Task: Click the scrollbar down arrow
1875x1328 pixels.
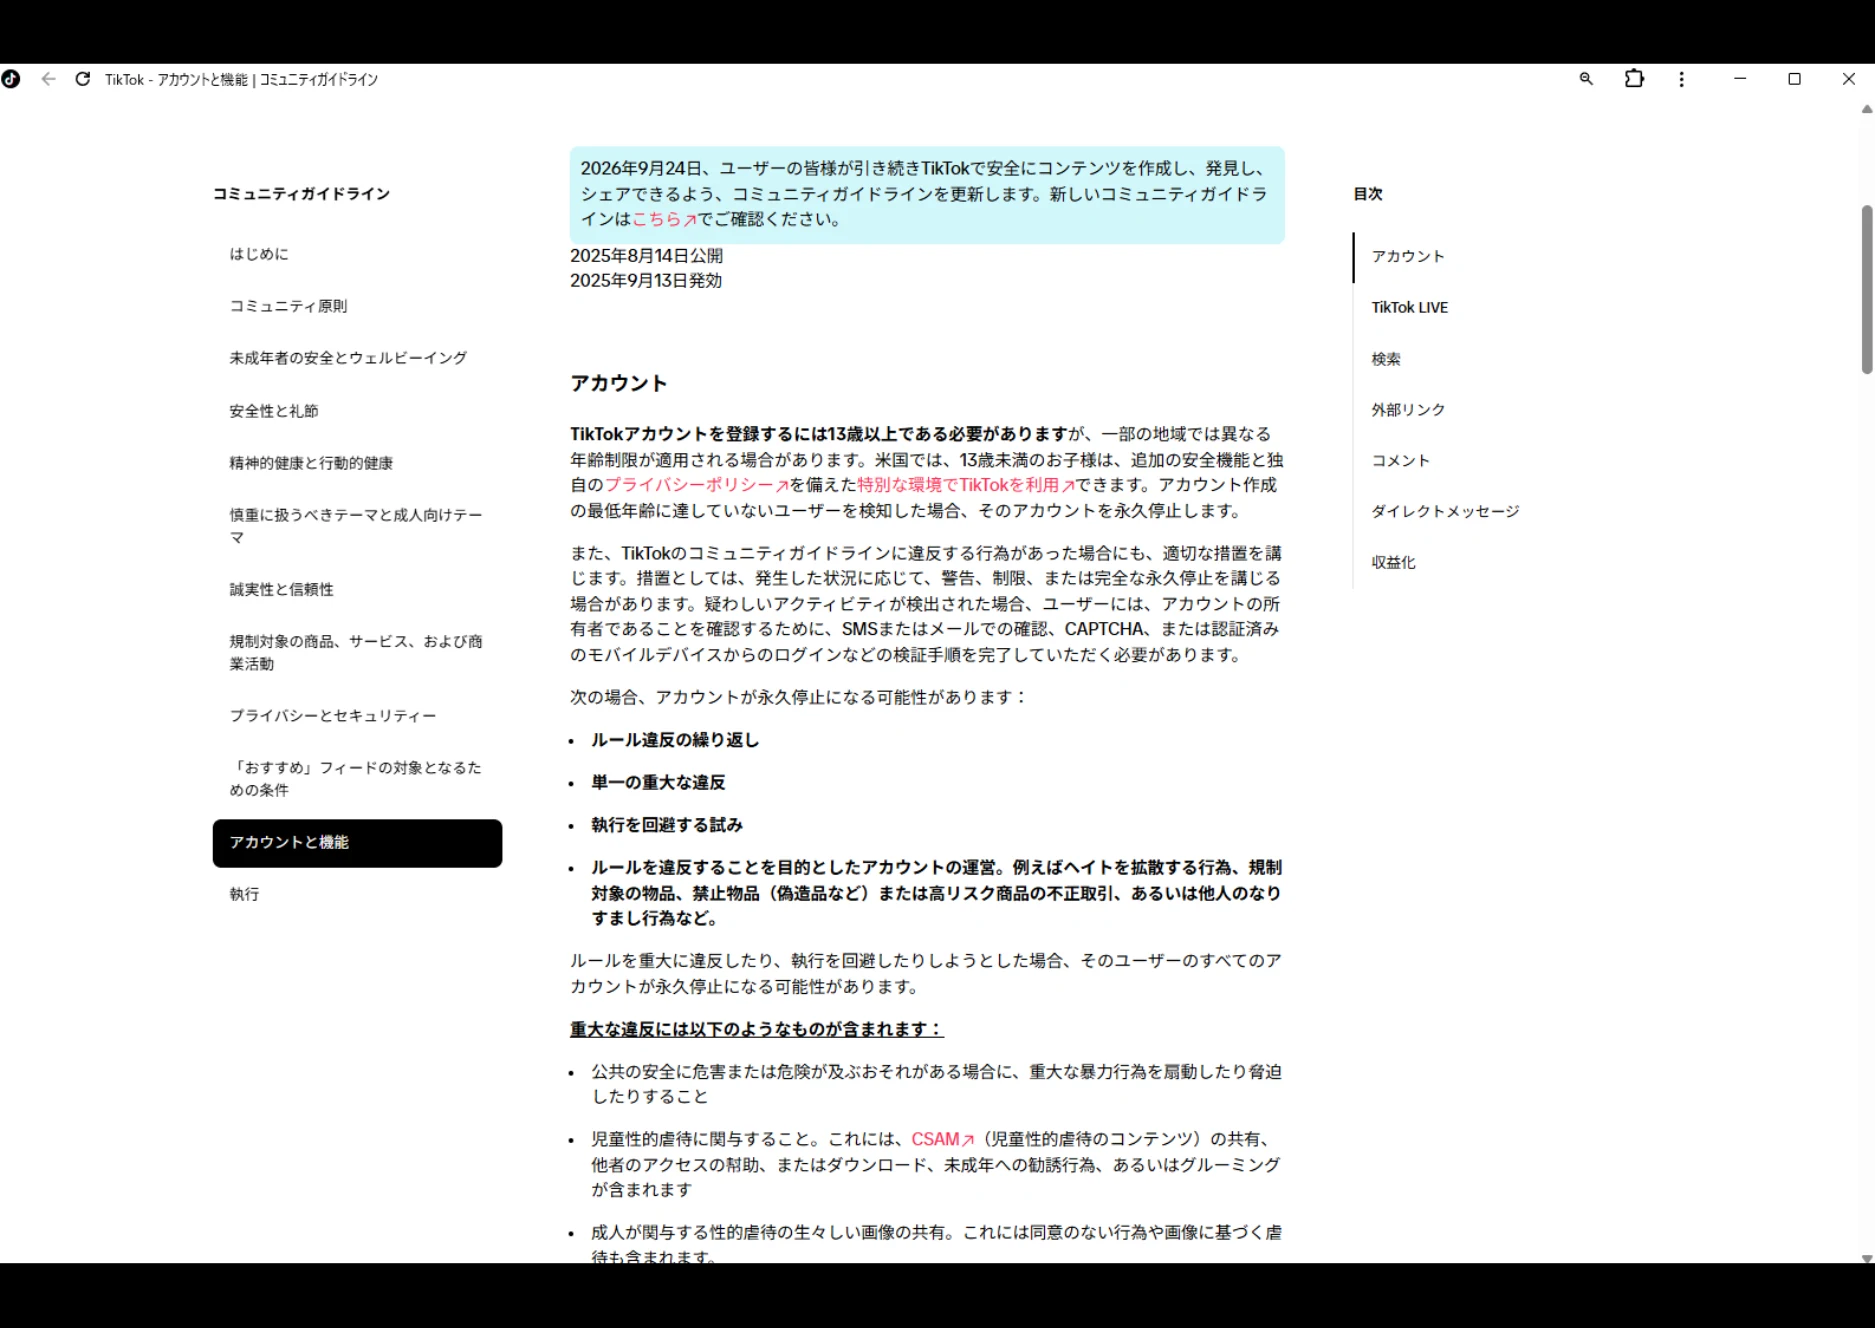Action: [x=1866, y=1258]
